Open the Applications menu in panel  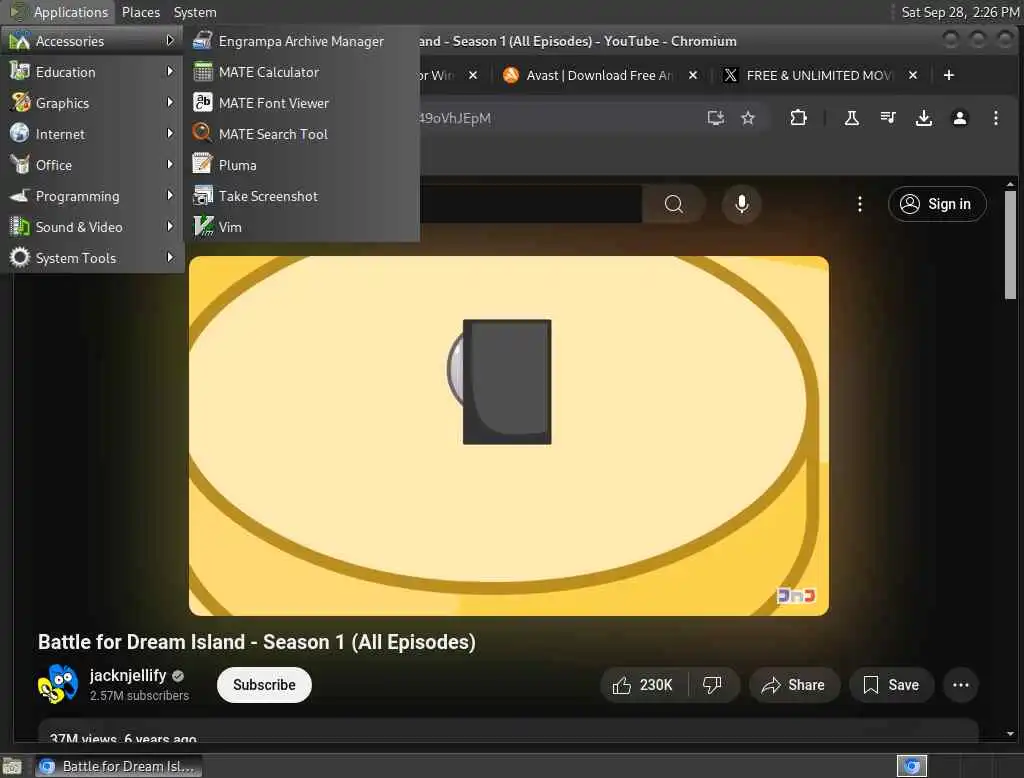(x=60, y=12)
